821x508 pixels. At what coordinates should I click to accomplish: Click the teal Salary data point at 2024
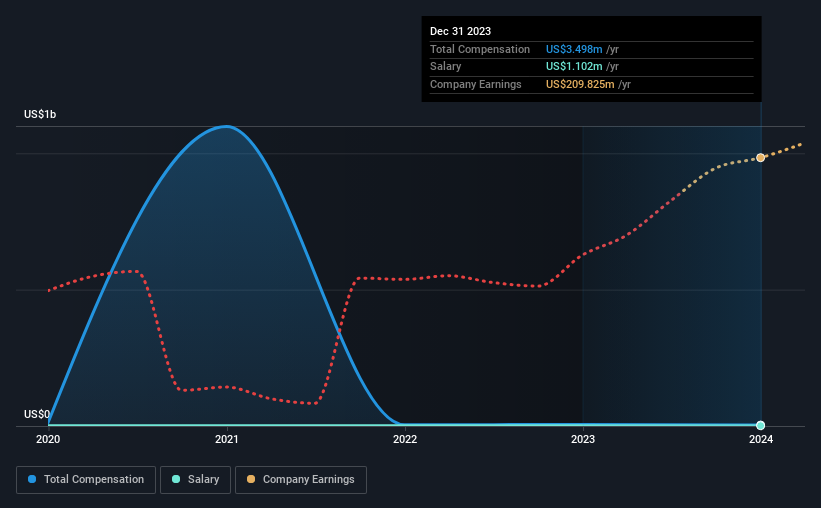(760, 425)
